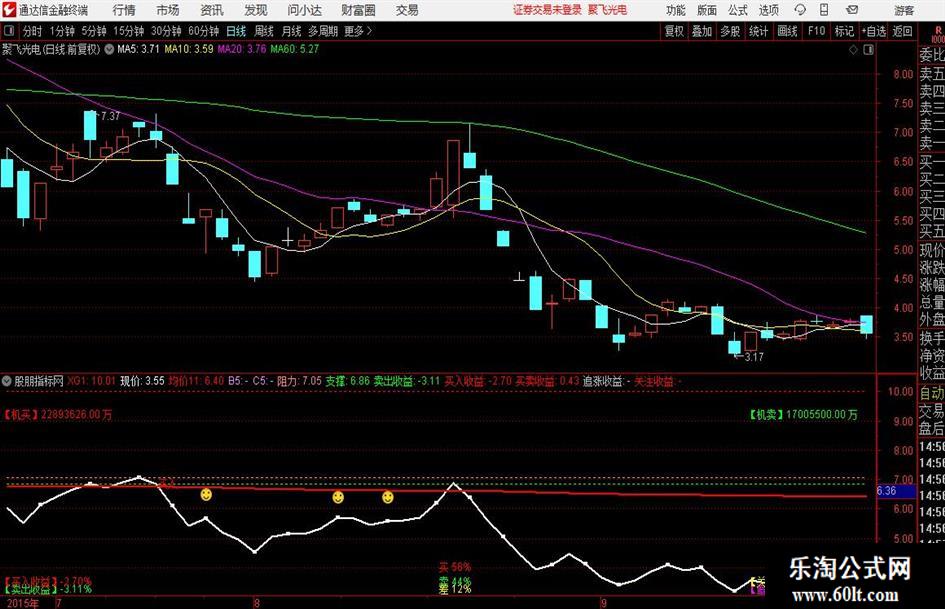Click first smiley face marker on indicator
This screenshot has height=609, width=945.
point(206,494)
